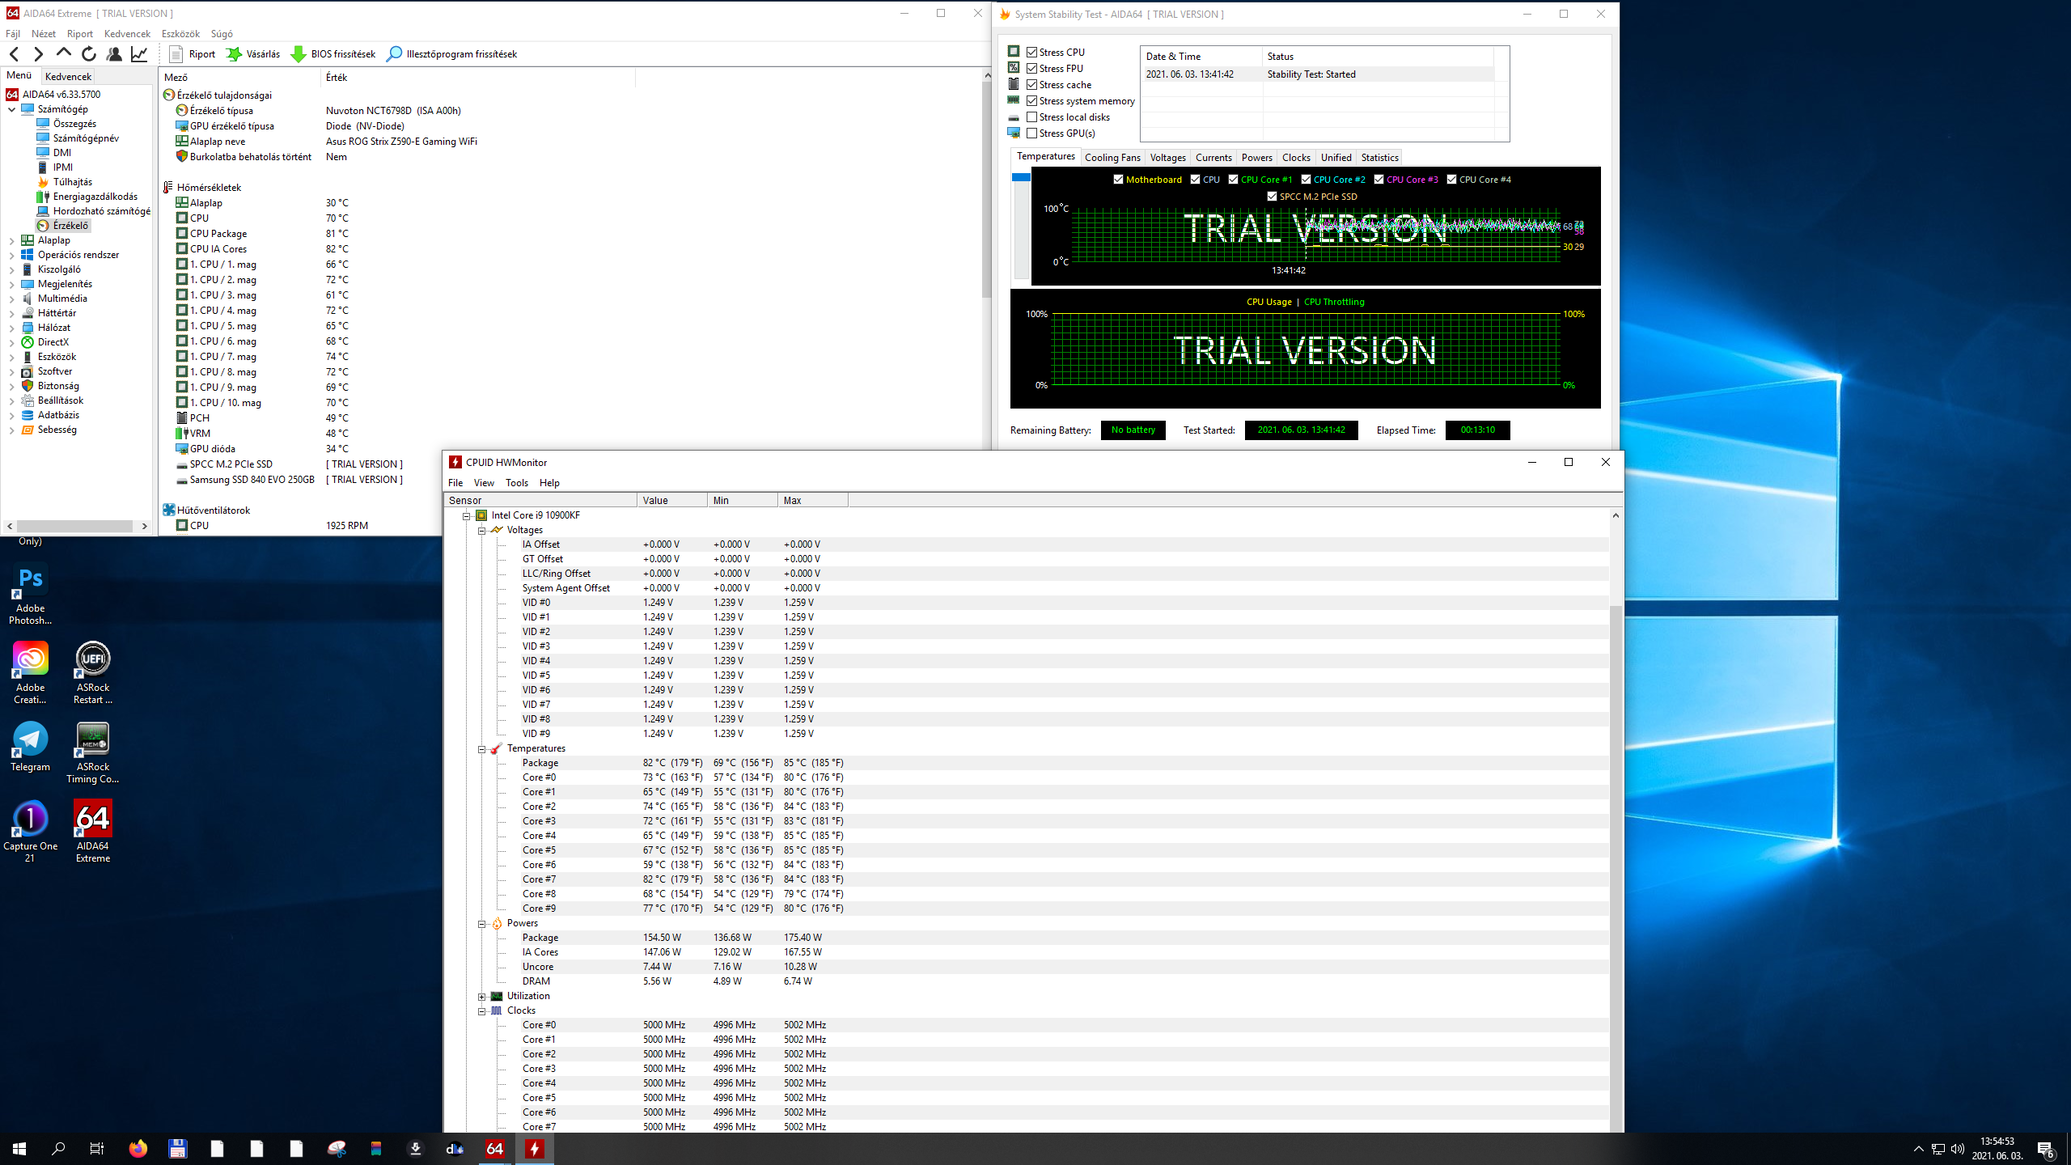This screenshot has width=2071, height=1165.
Task: Open Adobe Photoshop desktop shortcut
Action: (30, 595)
